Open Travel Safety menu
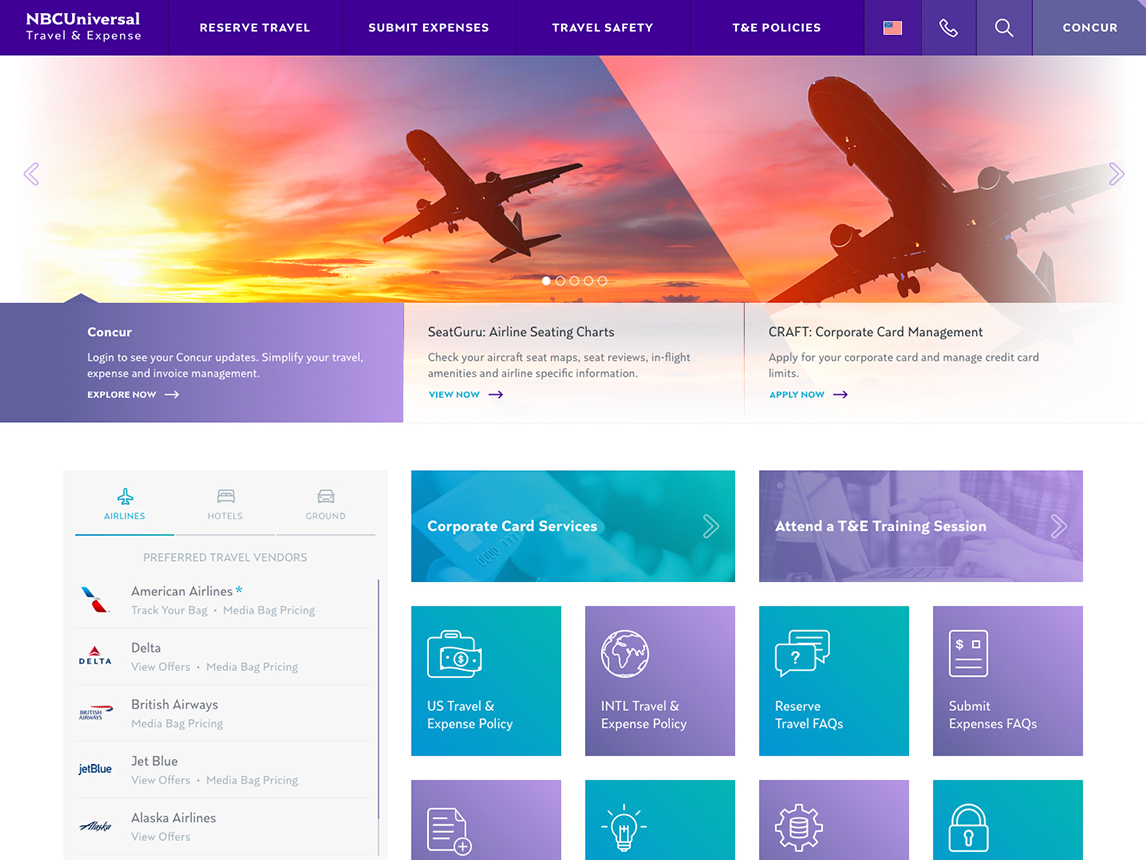This screenshot has height=860, width=1146. [x=602, y=28]
